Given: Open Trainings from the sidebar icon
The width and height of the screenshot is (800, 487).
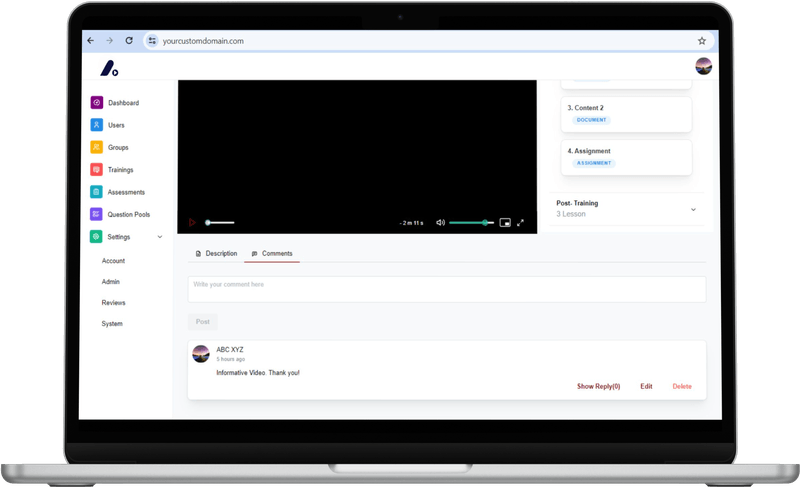Looking at the screenshot, I should click(x=96, y=170).
